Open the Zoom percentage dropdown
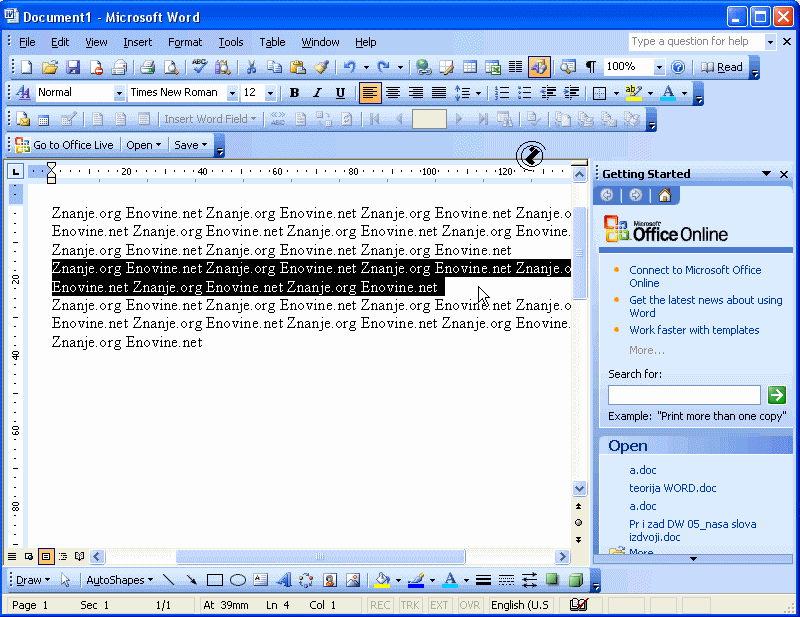This screenshot has width=800, height=617. (x=659, y=67)
